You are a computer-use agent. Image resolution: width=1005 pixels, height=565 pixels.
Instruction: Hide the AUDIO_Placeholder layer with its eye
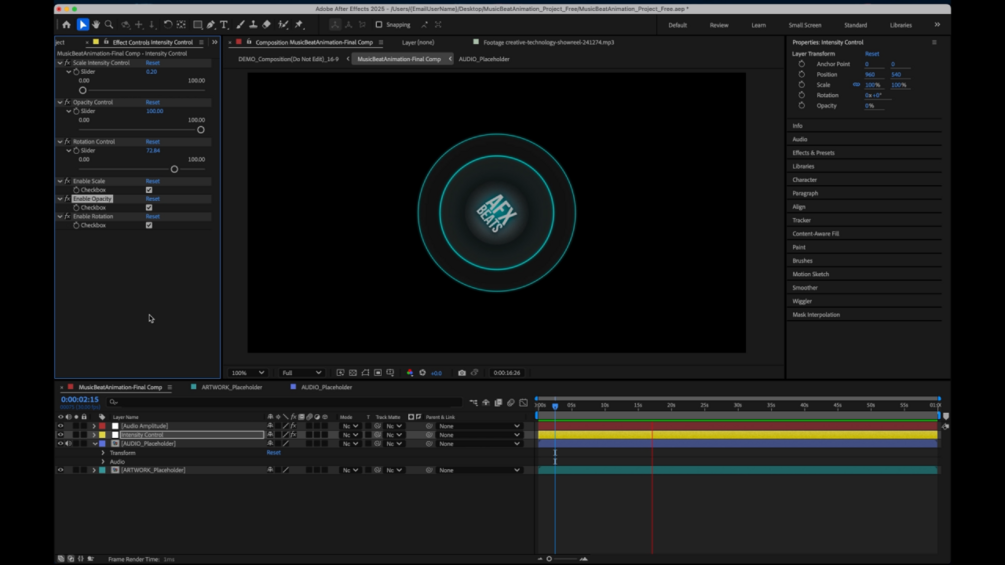tap(60, 443)
